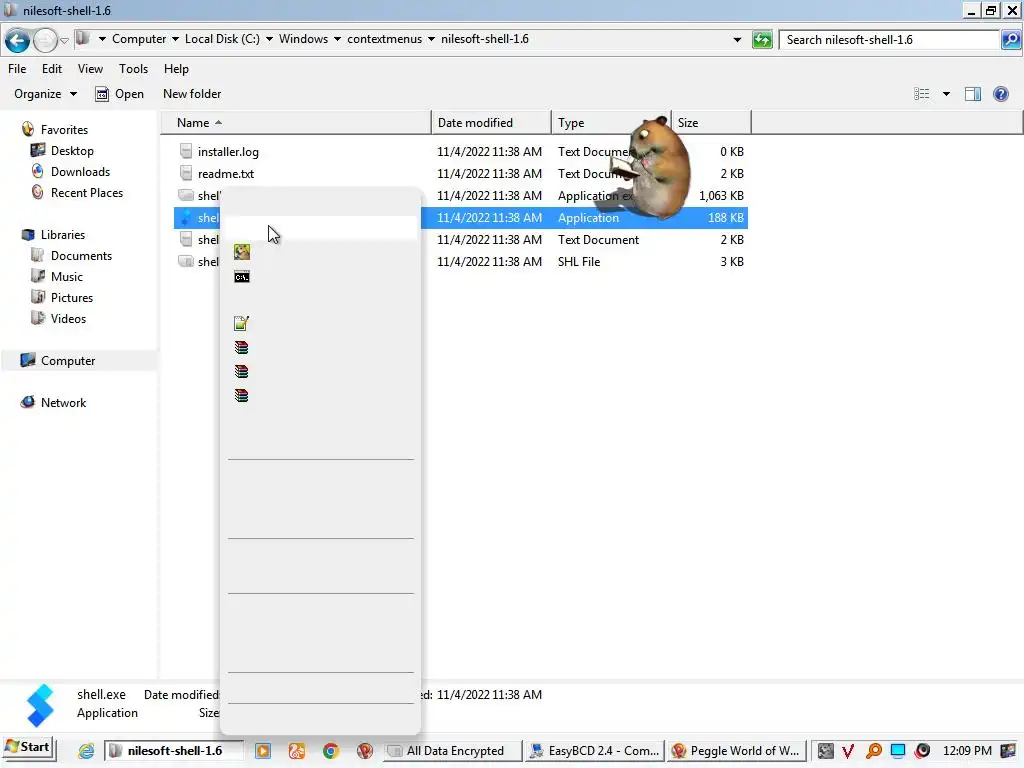
Task: Click the SHL File type cell
Action: (579, 262)
